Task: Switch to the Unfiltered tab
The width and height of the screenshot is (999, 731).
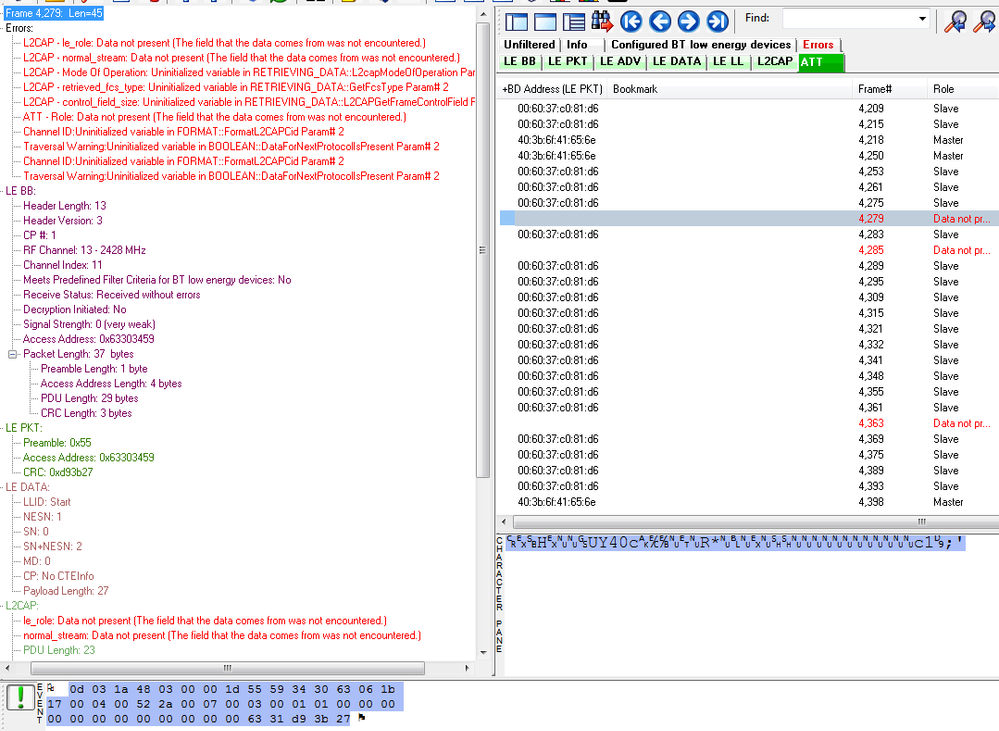Action: click(529, 45)
